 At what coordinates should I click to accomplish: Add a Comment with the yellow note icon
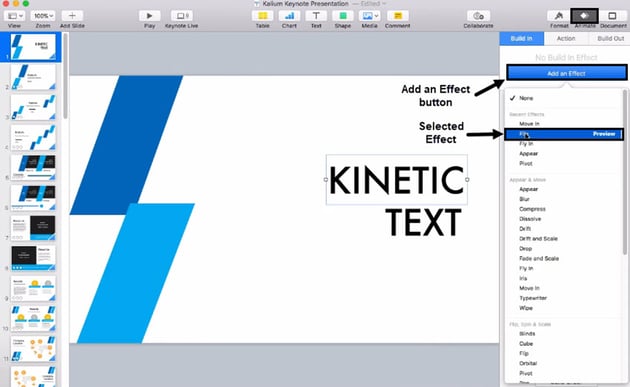tap(397, 16)
